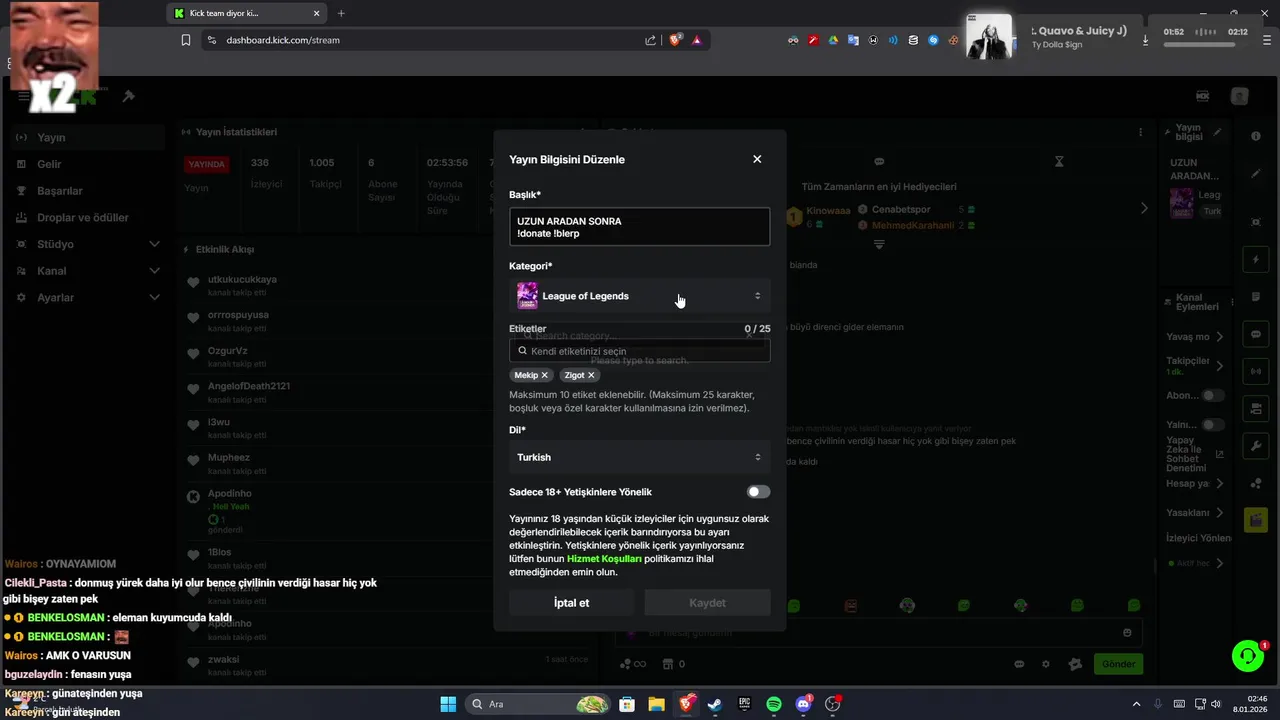Click the cookie extension icon
Screen dimensions: 1280x720
pyautogui.click(x=953, y=40)
